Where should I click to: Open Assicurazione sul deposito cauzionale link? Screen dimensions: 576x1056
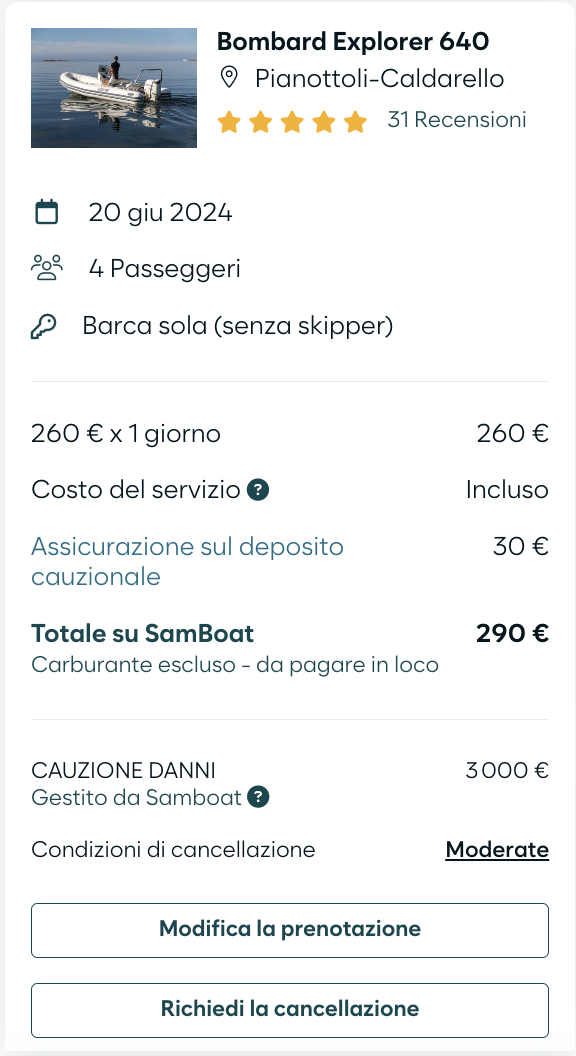pyautogui.click(x=187, y=562)
